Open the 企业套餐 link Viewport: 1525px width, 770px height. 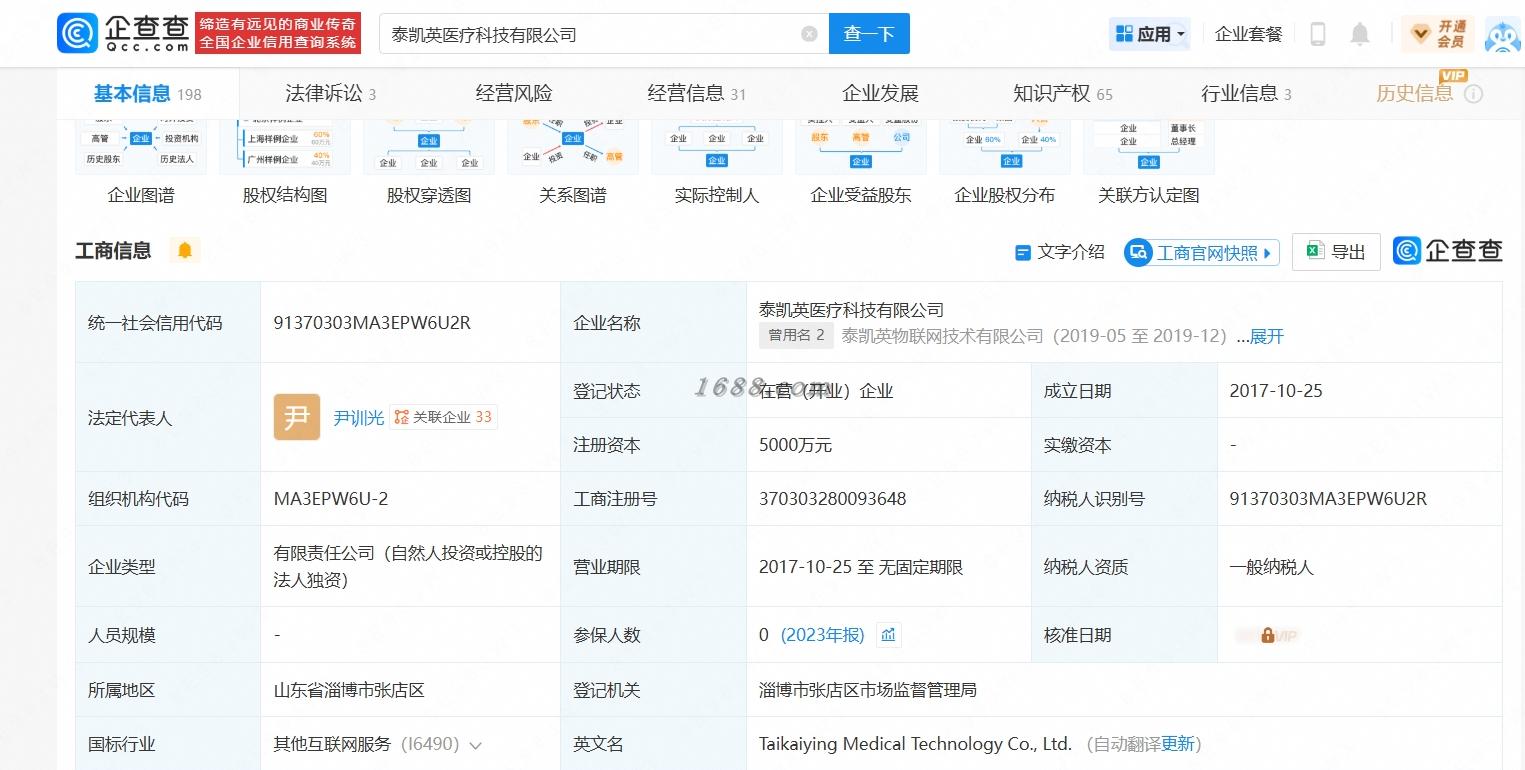1248,34
